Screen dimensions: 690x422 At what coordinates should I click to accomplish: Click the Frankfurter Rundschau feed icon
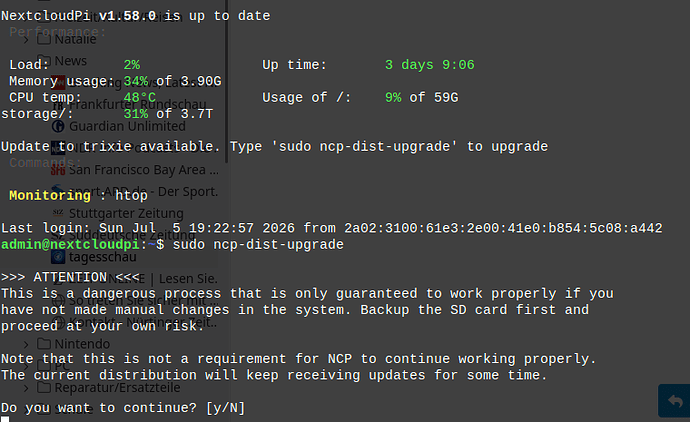click(x=58, y=105)
